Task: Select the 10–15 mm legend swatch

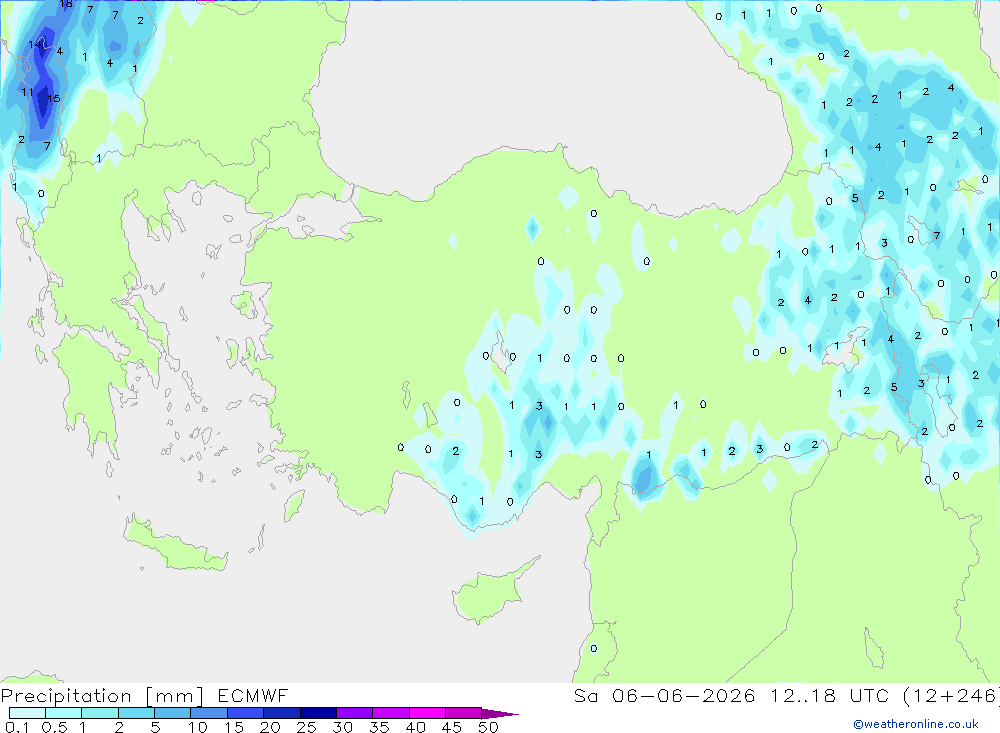Action: pos(209,713)
